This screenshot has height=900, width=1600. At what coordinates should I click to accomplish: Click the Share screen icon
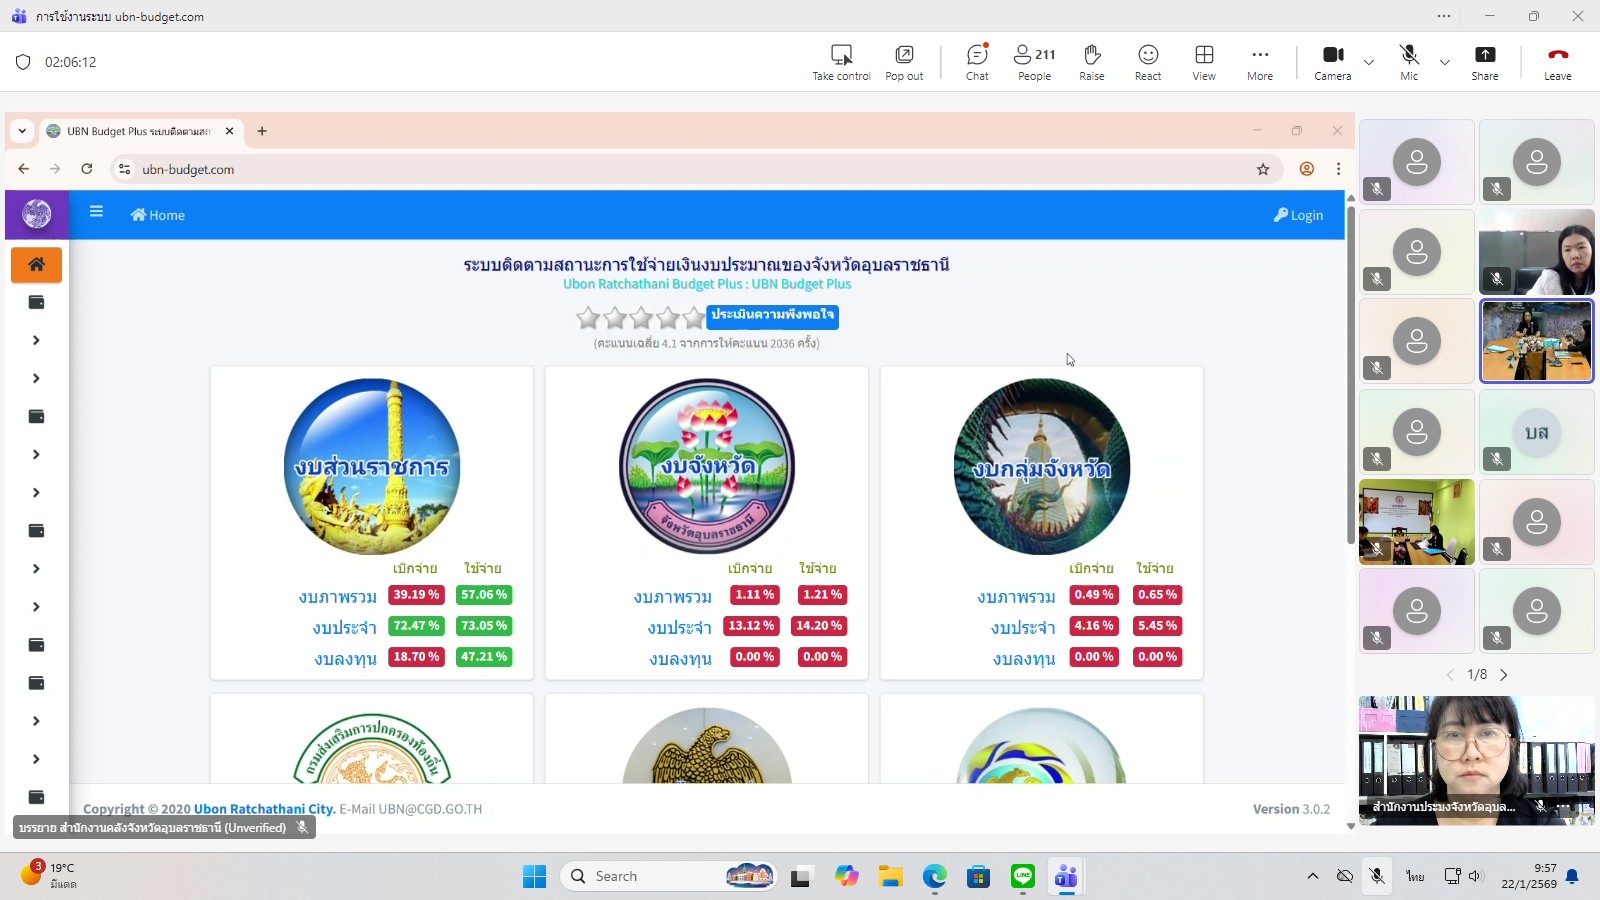click(1485, 62)
